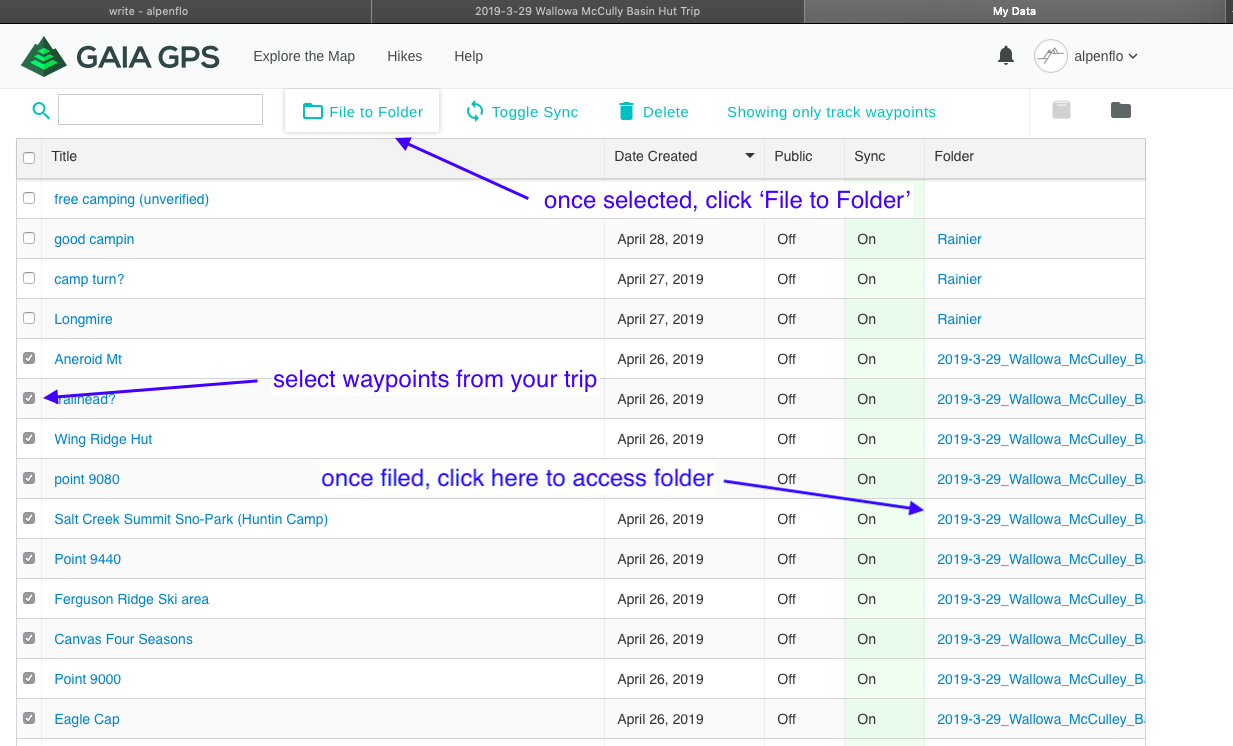Image resolution: width=1233 pixels, height=746 pixels.
Task: Uncheck the Eagle Cap row checkbox
Action: pos(29,718)
